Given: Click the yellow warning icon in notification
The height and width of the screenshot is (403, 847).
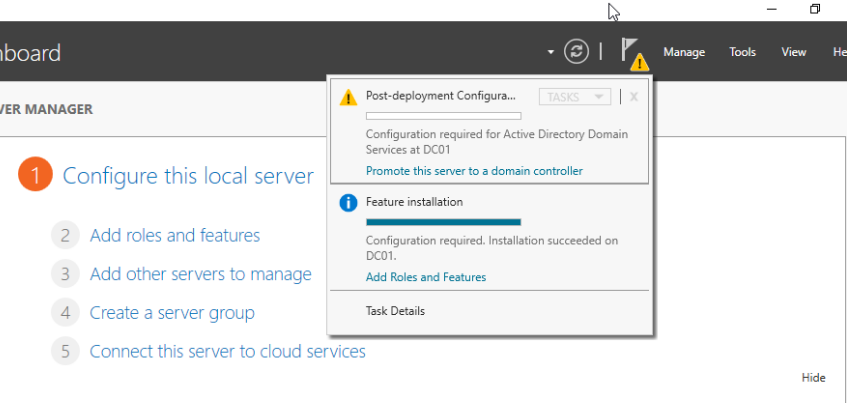Looking at the screenshot, I should click(x=348, y=97).
